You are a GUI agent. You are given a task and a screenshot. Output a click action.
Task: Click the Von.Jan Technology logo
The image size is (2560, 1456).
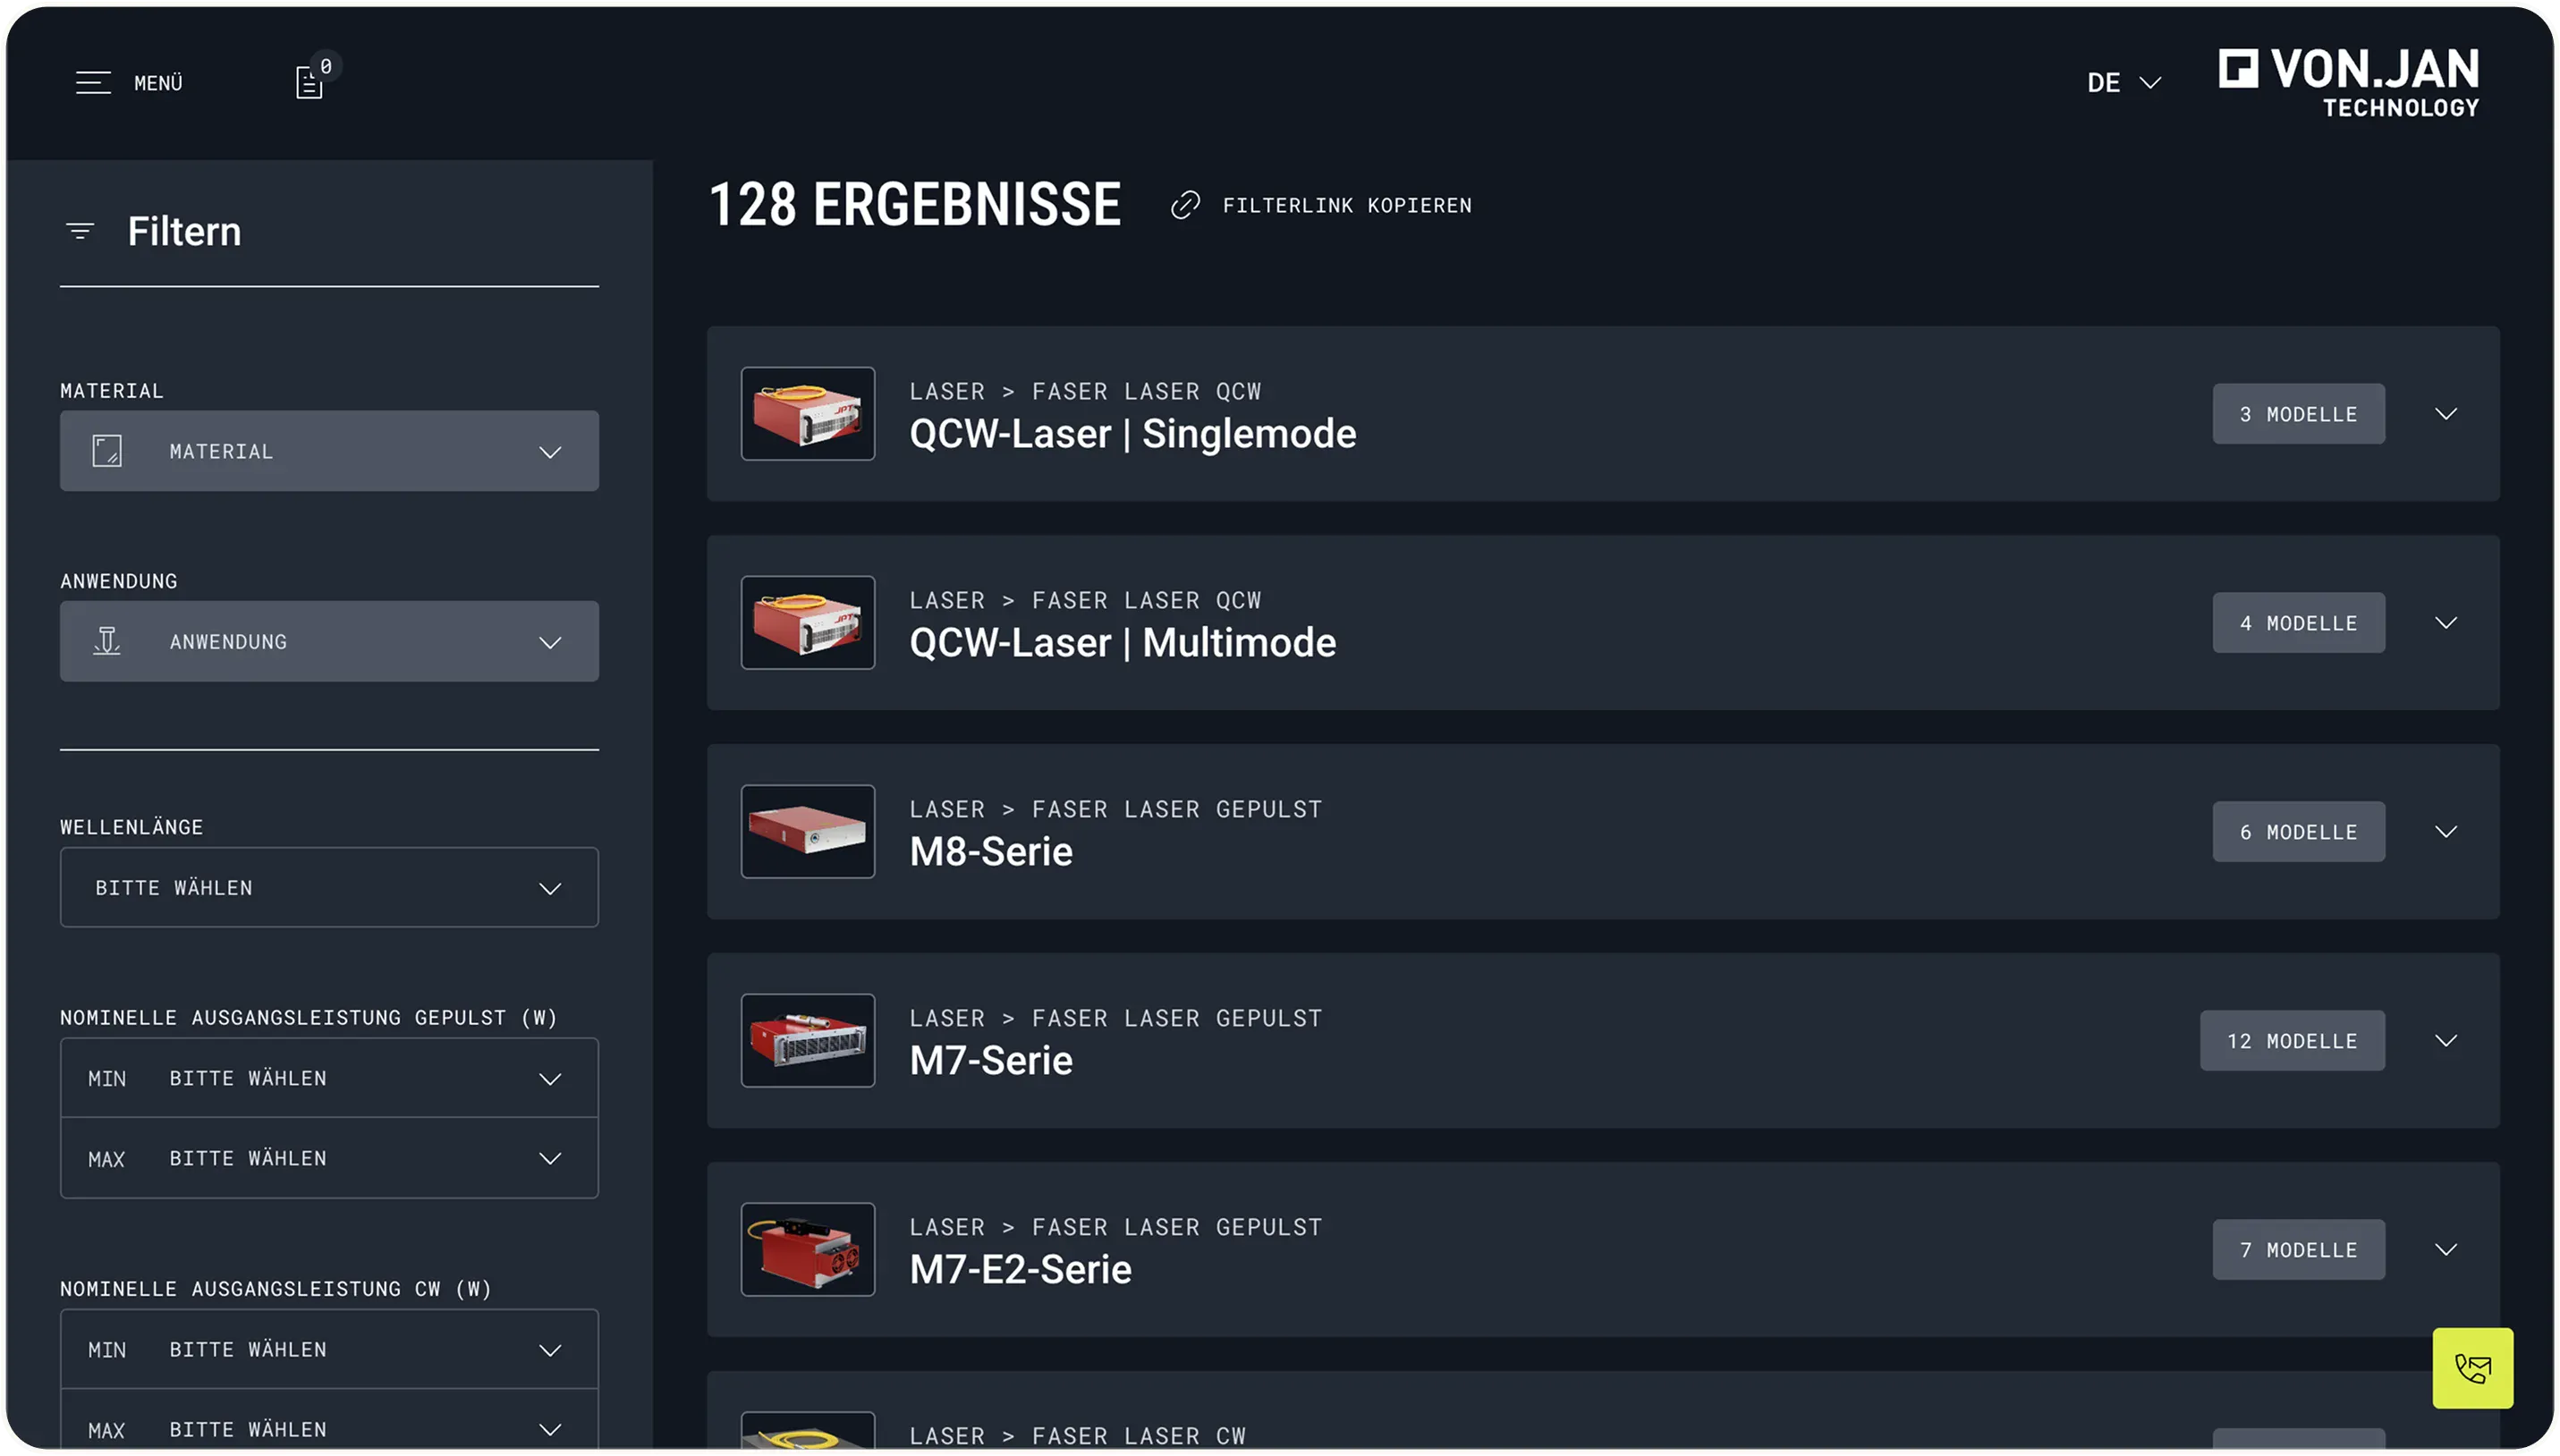click(2348, 83)
